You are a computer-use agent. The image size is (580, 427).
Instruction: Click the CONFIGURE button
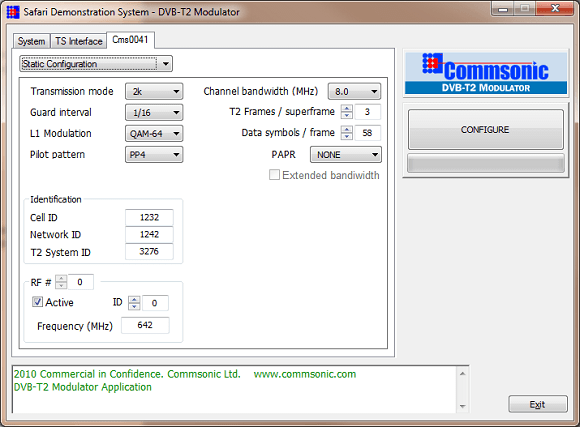pyautogui.click(x=485, y=130)
